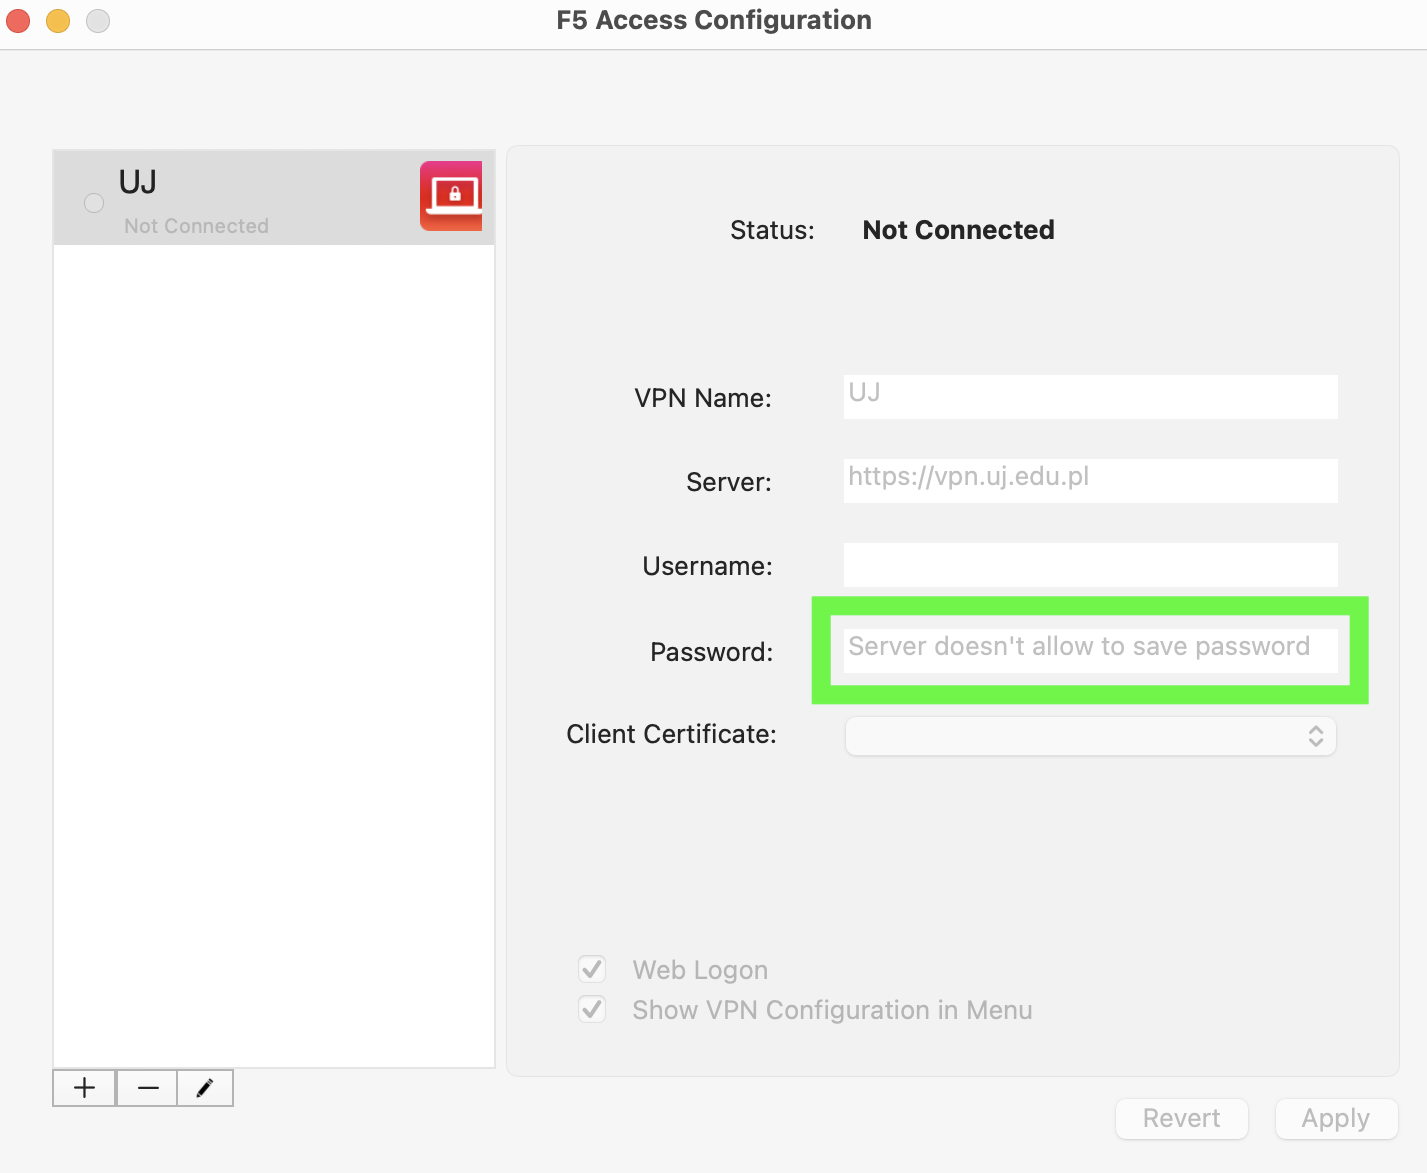Toggle the Web Logon checkbox
The image size is (1427, 1173).
coord(592,969)
